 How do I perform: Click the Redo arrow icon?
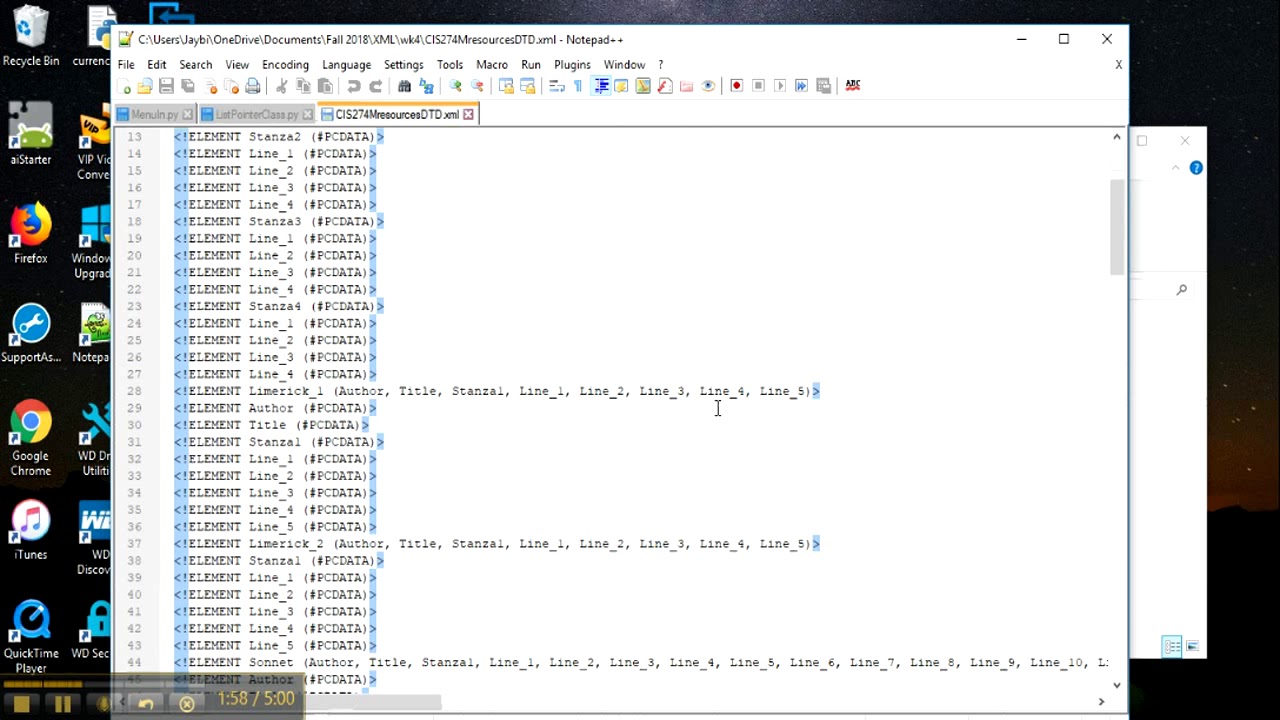click(x=376, y=86)
